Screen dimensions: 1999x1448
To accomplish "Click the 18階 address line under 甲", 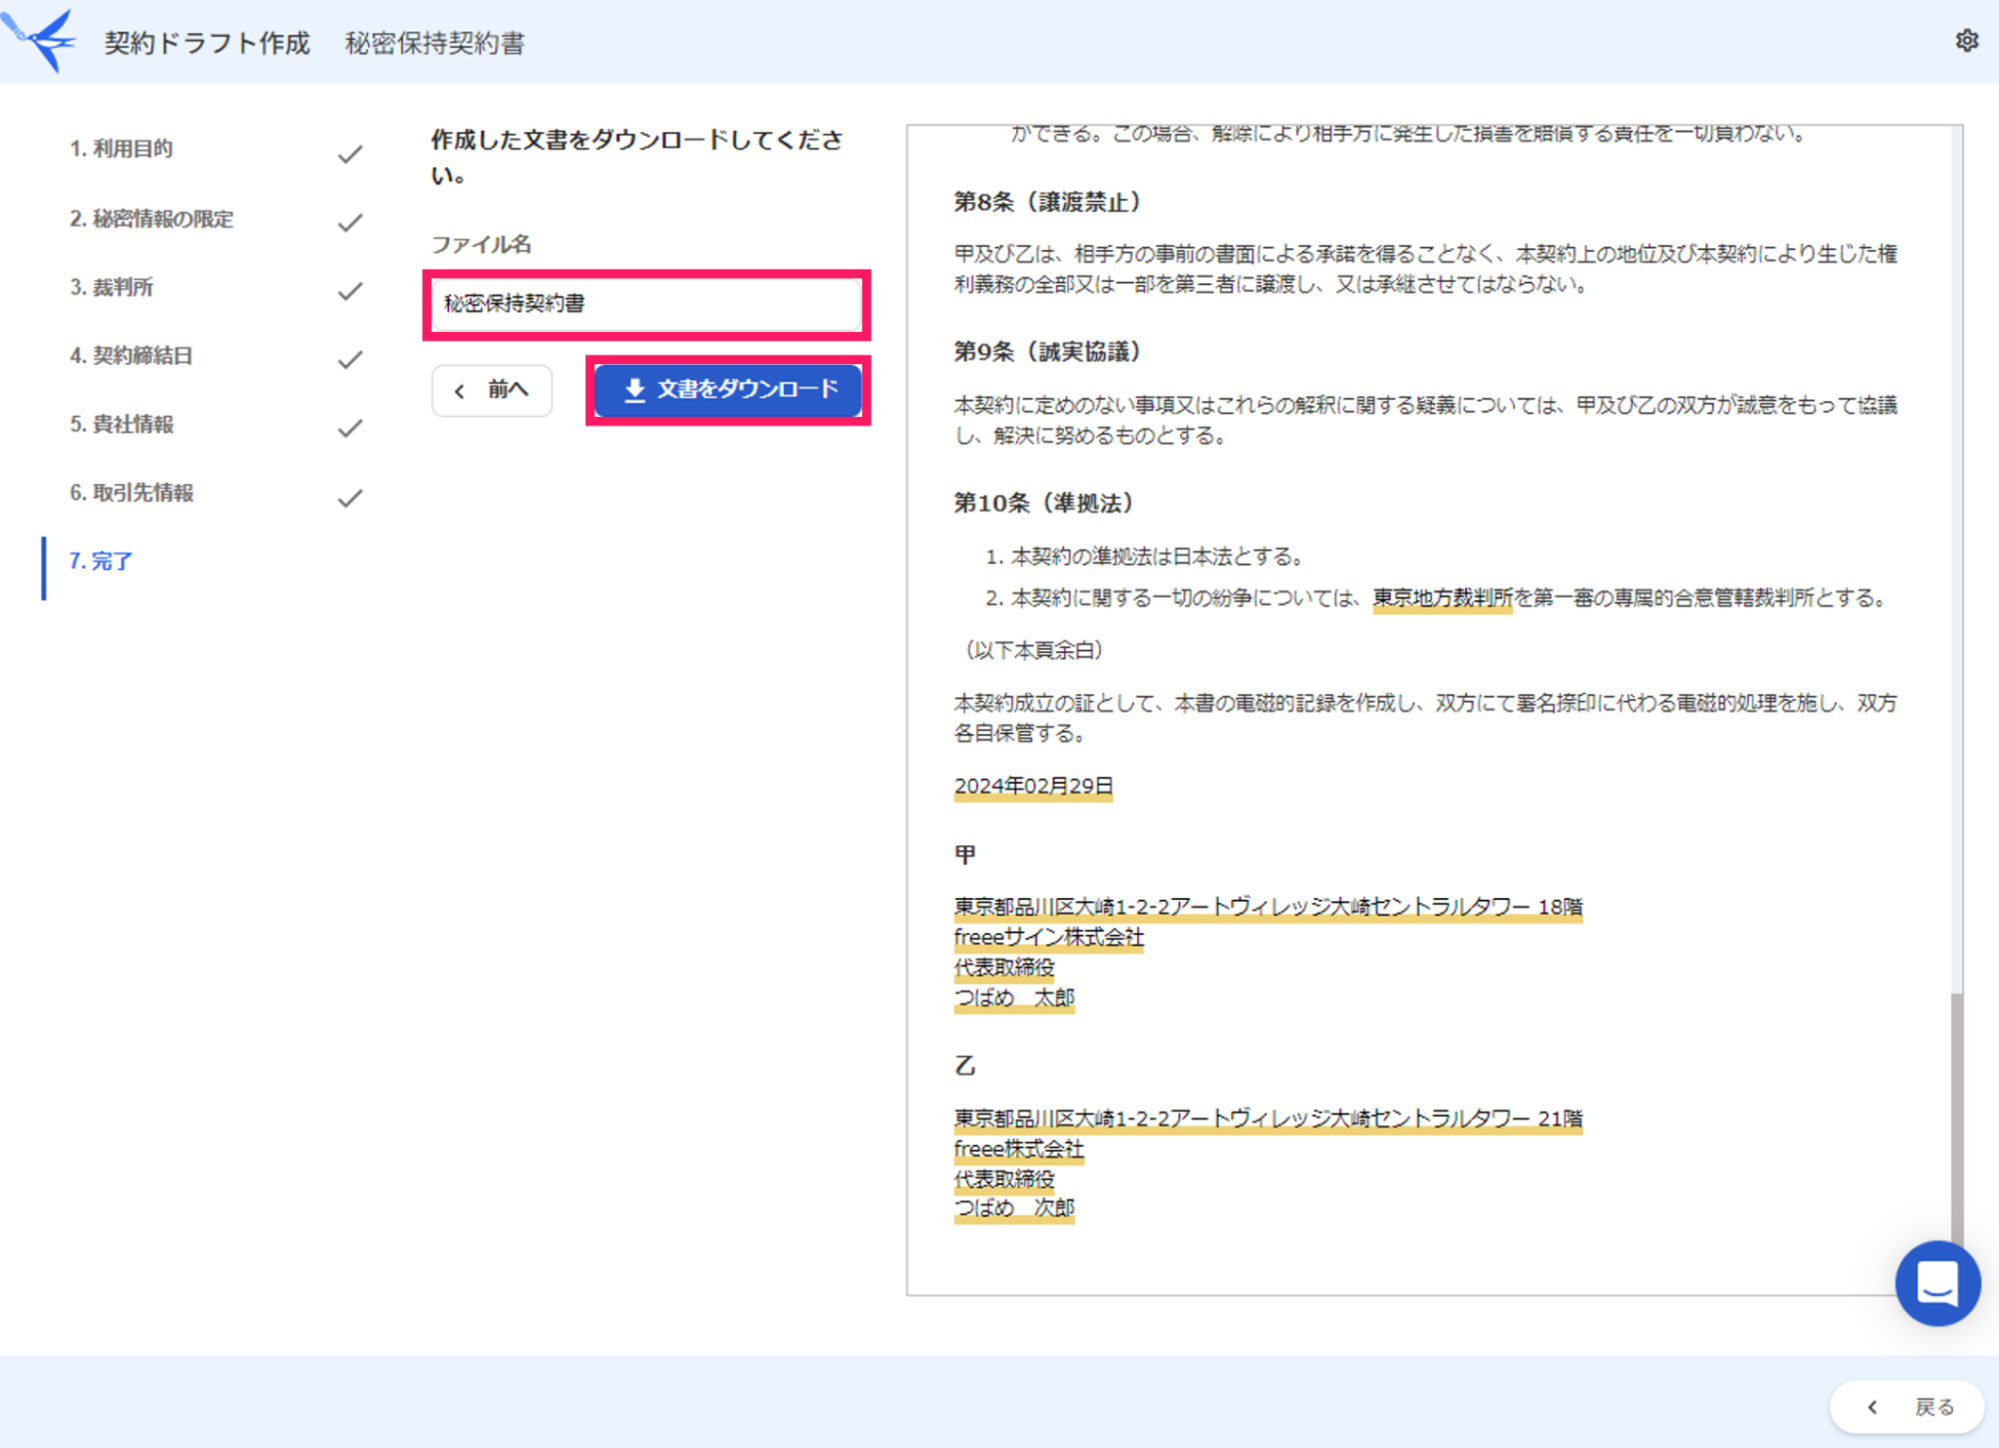I will click(1268, 907).
